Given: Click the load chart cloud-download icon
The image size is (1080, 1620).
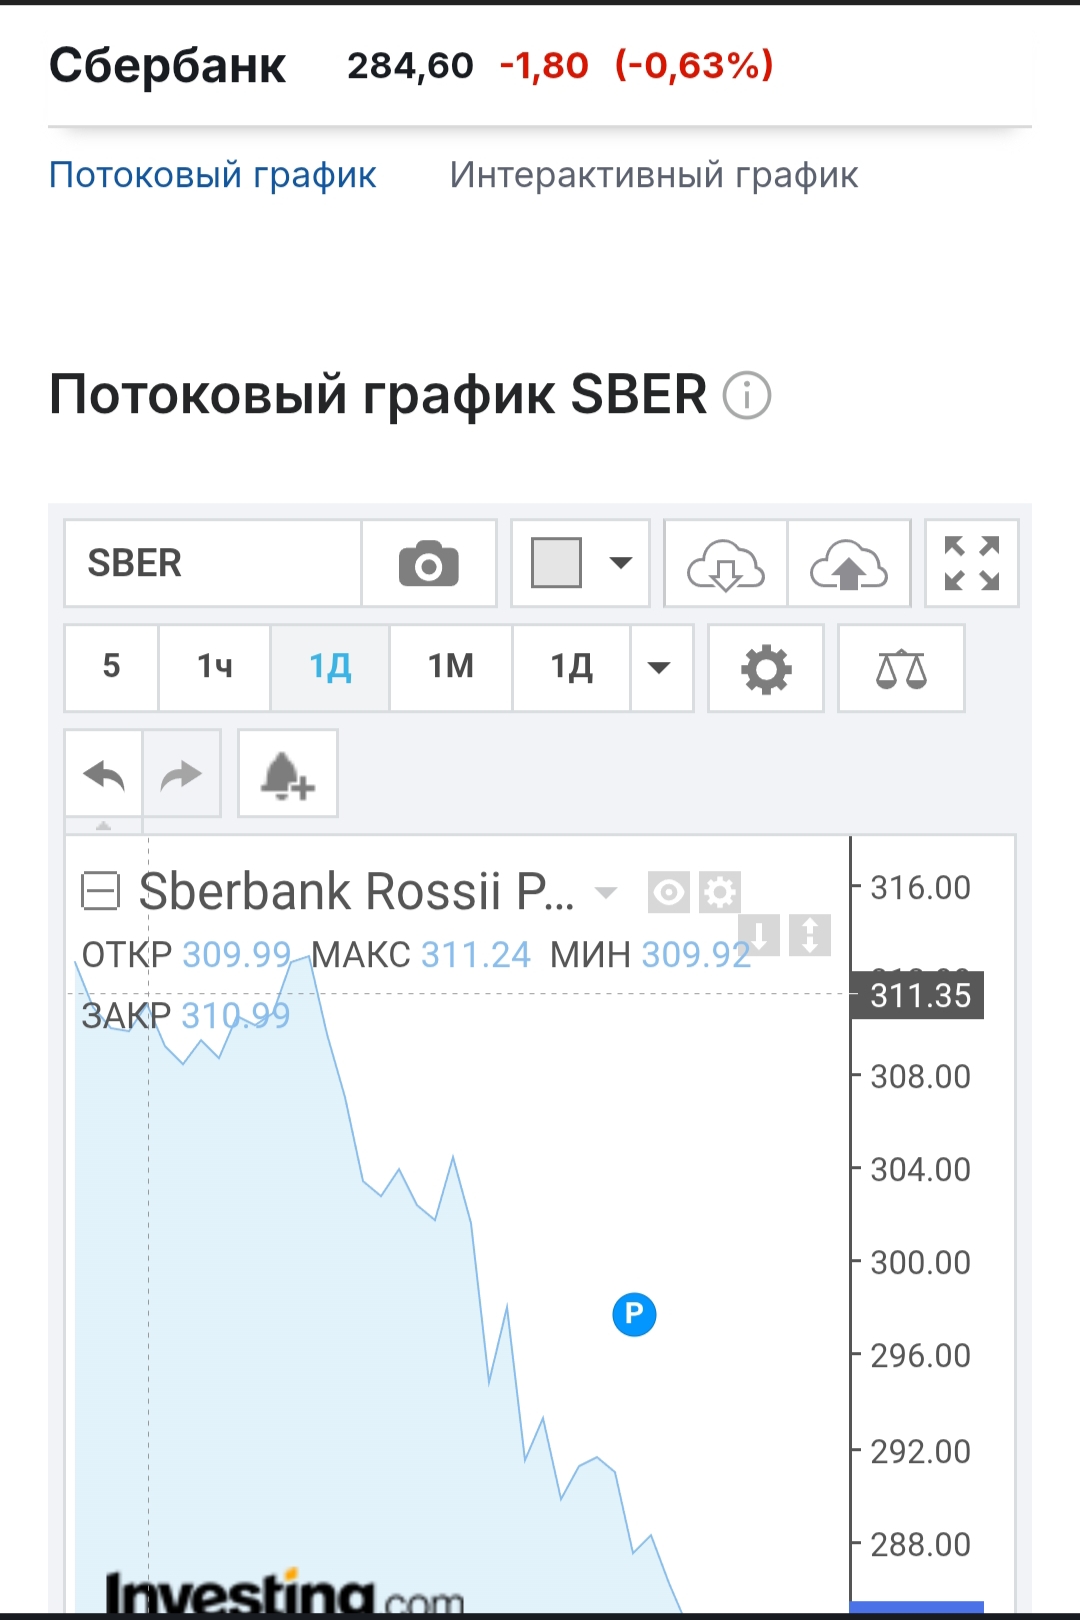Looking at the screenshot, I should tap(726, 564).
